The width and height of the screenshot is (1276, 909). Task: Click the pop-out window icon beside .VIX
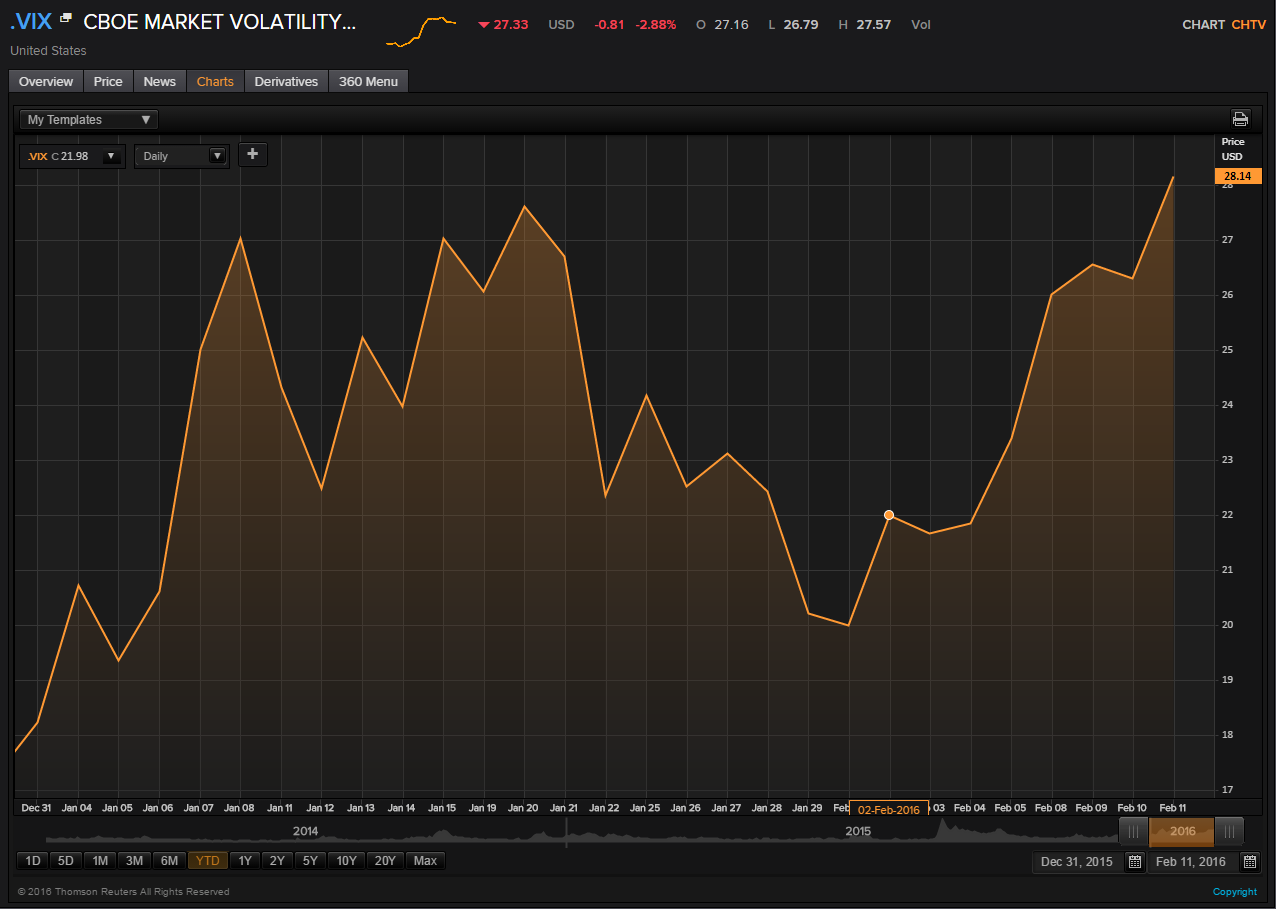click(x=66, y=19)
